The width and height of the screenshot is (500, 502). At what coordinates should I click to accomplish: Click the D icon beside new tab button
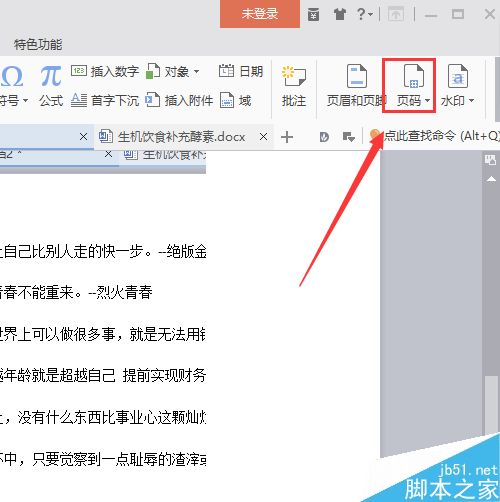[x=324, y=137]
